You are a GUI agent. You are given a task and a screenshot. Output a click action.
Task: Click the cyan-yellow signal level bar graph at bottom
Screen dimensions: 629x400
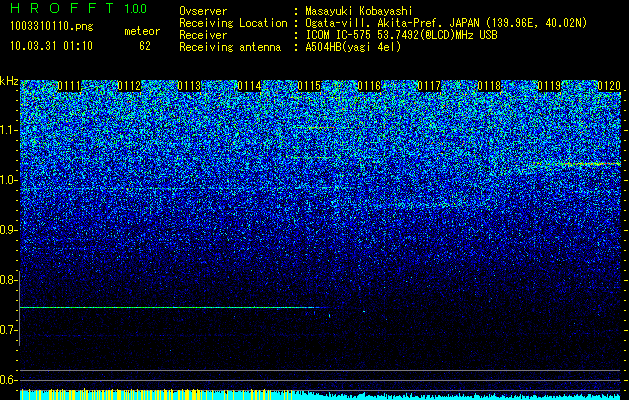click(x=320, y=394)
